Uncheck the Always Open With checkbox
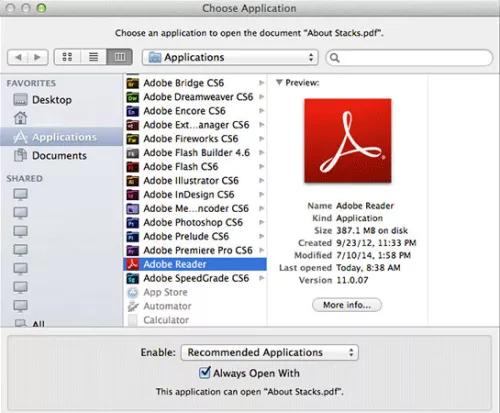 pos(205,372)
